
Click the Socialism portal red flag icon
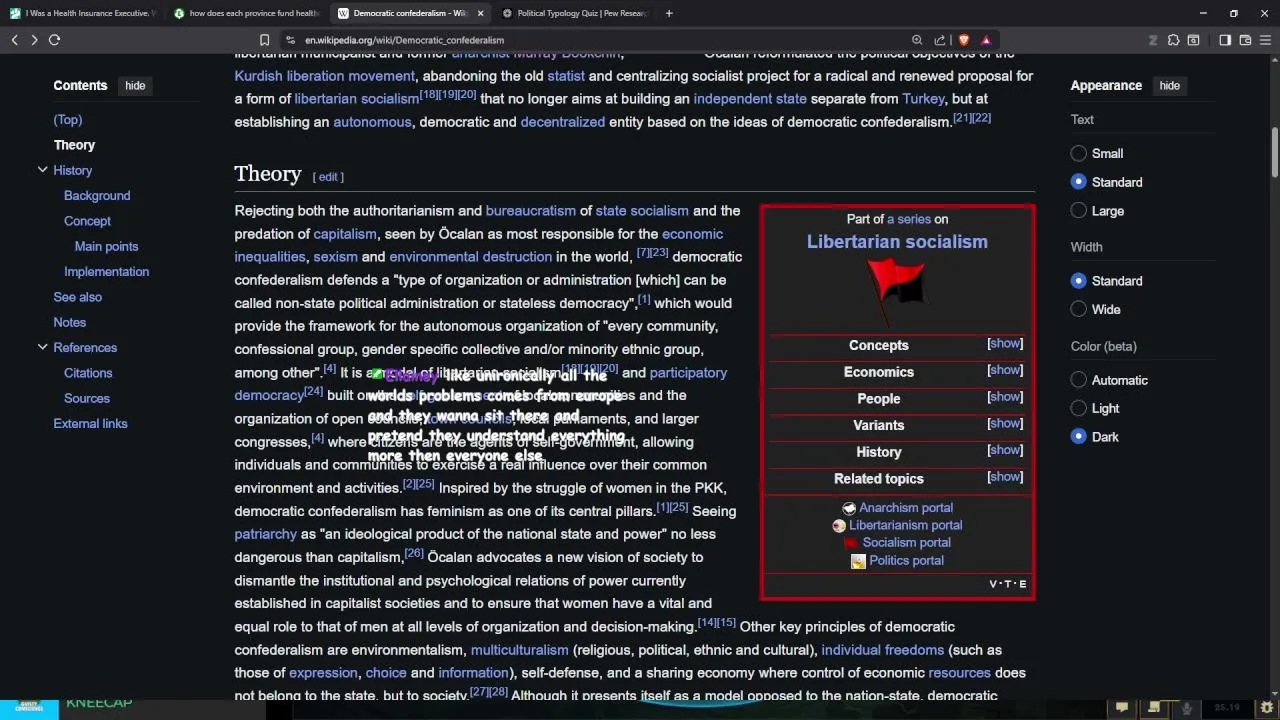(851, 543)
